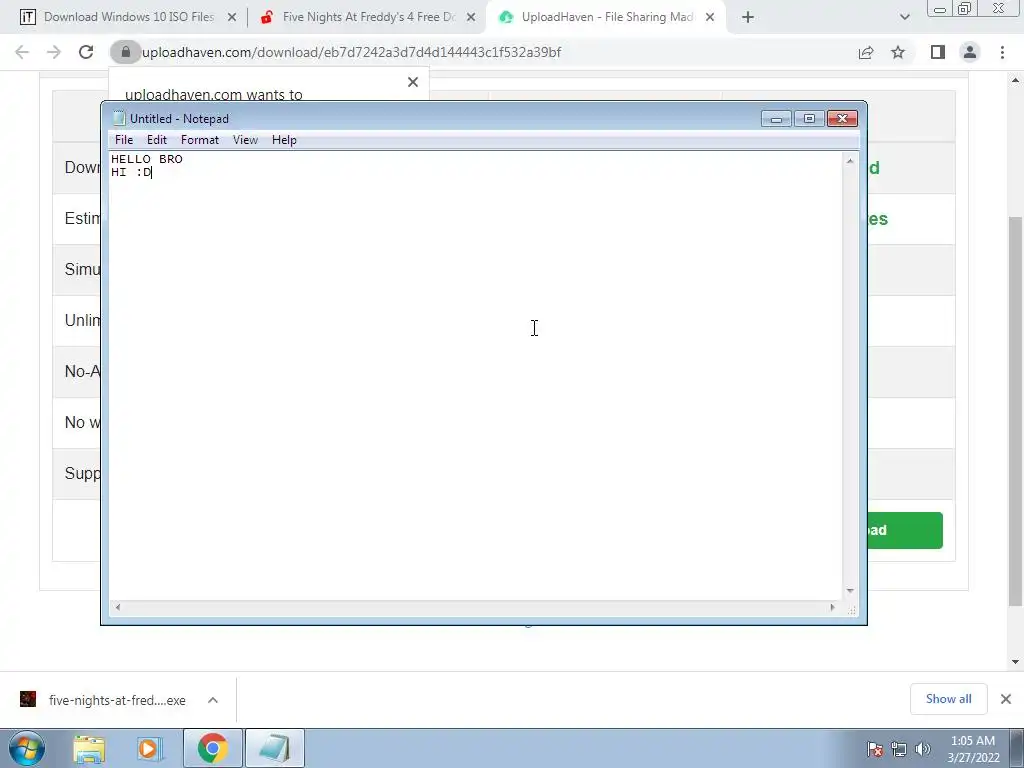Expand download item options chevron
The width and height of the screenshot is (1024, 768).
tap(213, 700)
